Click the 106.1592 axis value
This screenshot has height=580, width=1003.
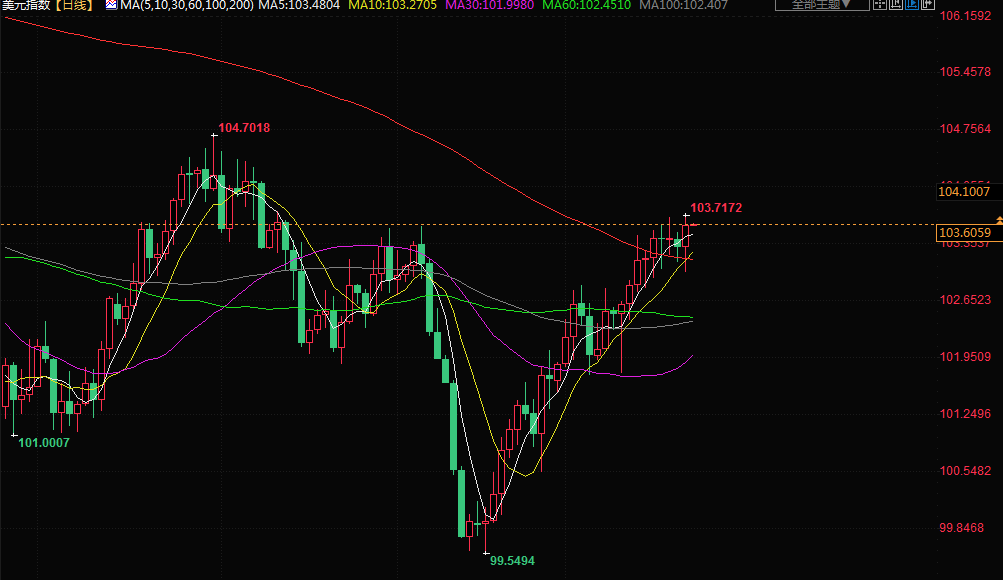click(965, 16)
